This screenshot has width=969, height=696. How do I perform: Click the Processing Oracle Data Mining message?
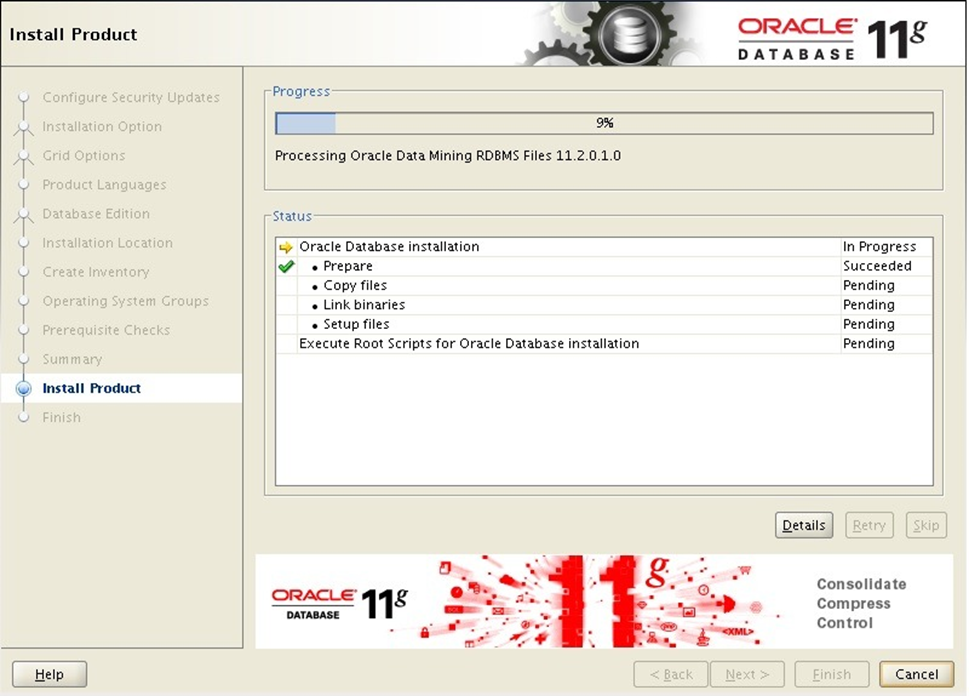[448, 156]
